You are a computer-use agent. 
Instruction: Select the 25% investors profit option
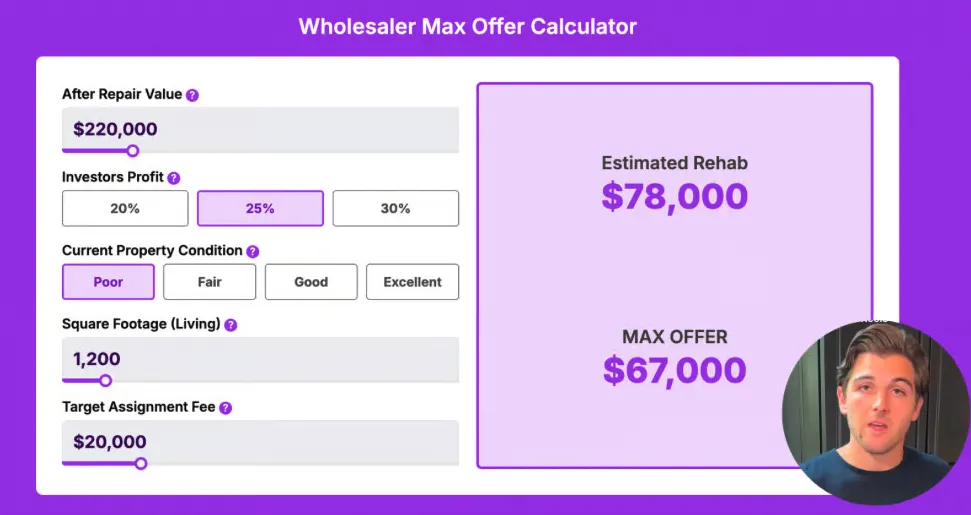point(260,209)
